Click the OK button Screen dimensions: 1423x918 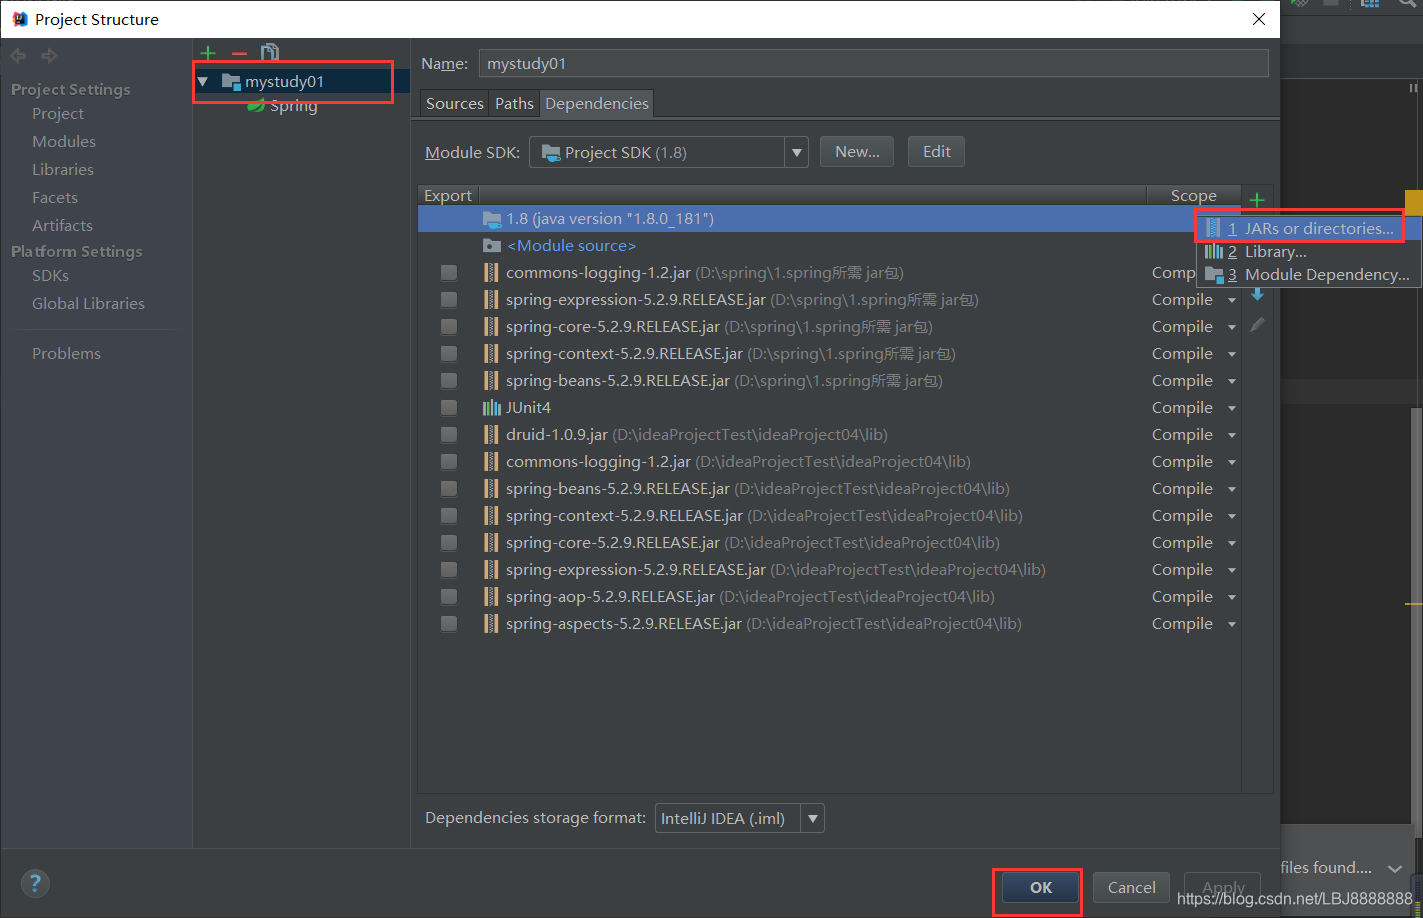coord(1041,888)
